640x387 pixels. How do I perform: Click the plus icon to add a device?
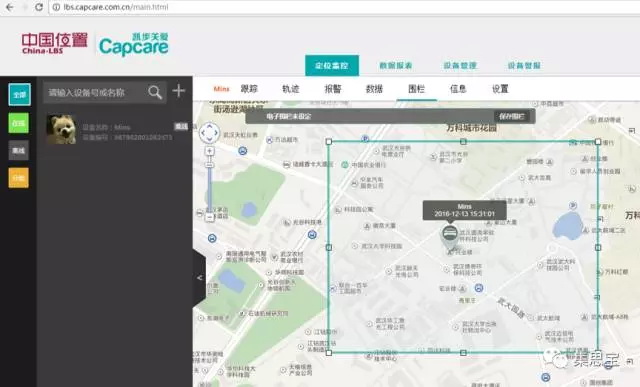coord(179,91)
